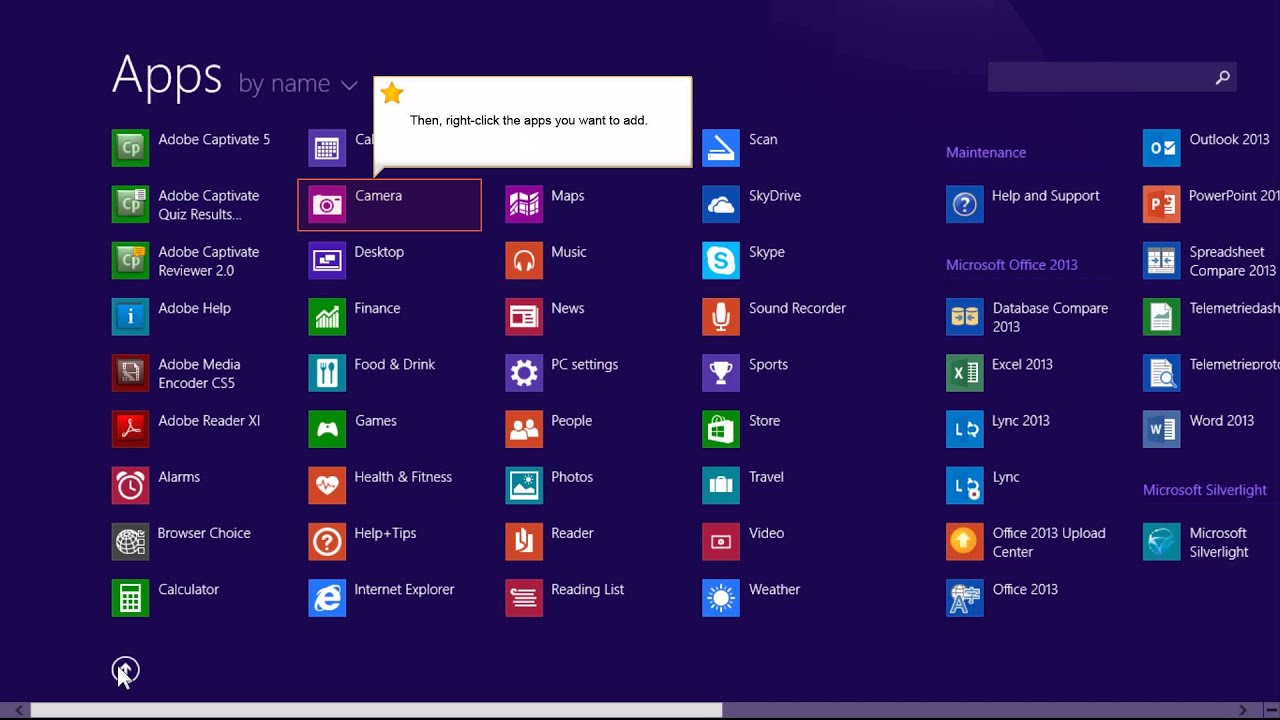Select the Camera app tile
The image size is (1280, 720).
tap(389, 204)
